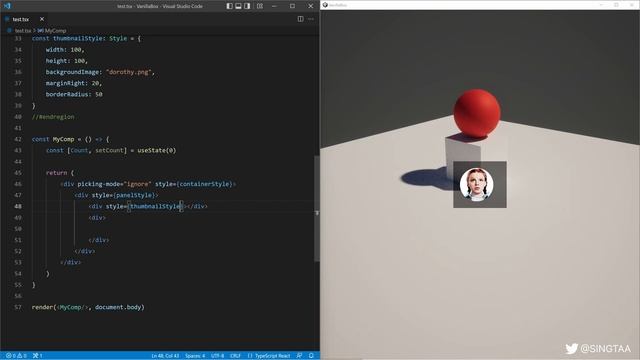Open TypeScript React language mode selector
Image resolution: width=640 pixels, height=360 pixels.
point(272,356)
